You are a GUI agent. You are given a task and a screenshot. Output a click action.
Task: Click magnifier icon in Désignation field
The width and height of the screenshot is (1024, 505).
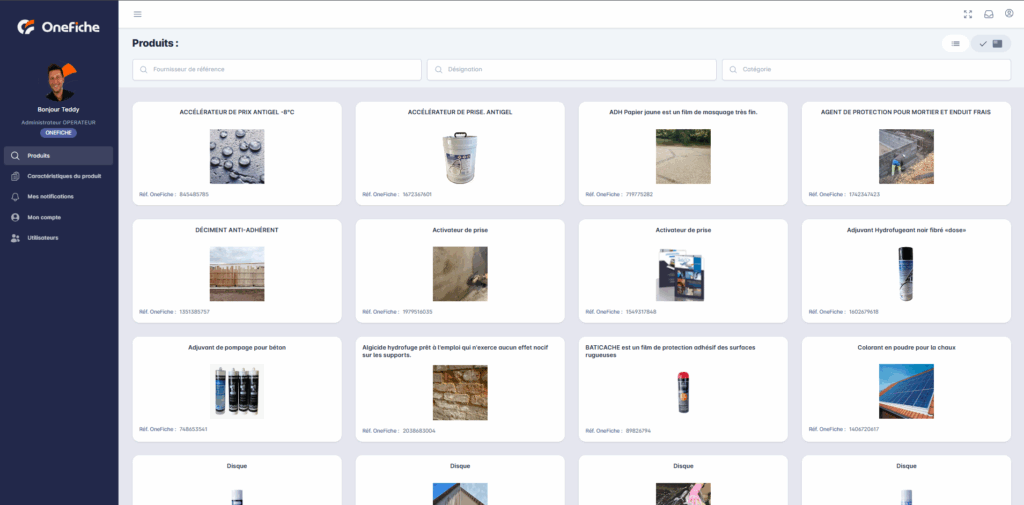point(438,69)
